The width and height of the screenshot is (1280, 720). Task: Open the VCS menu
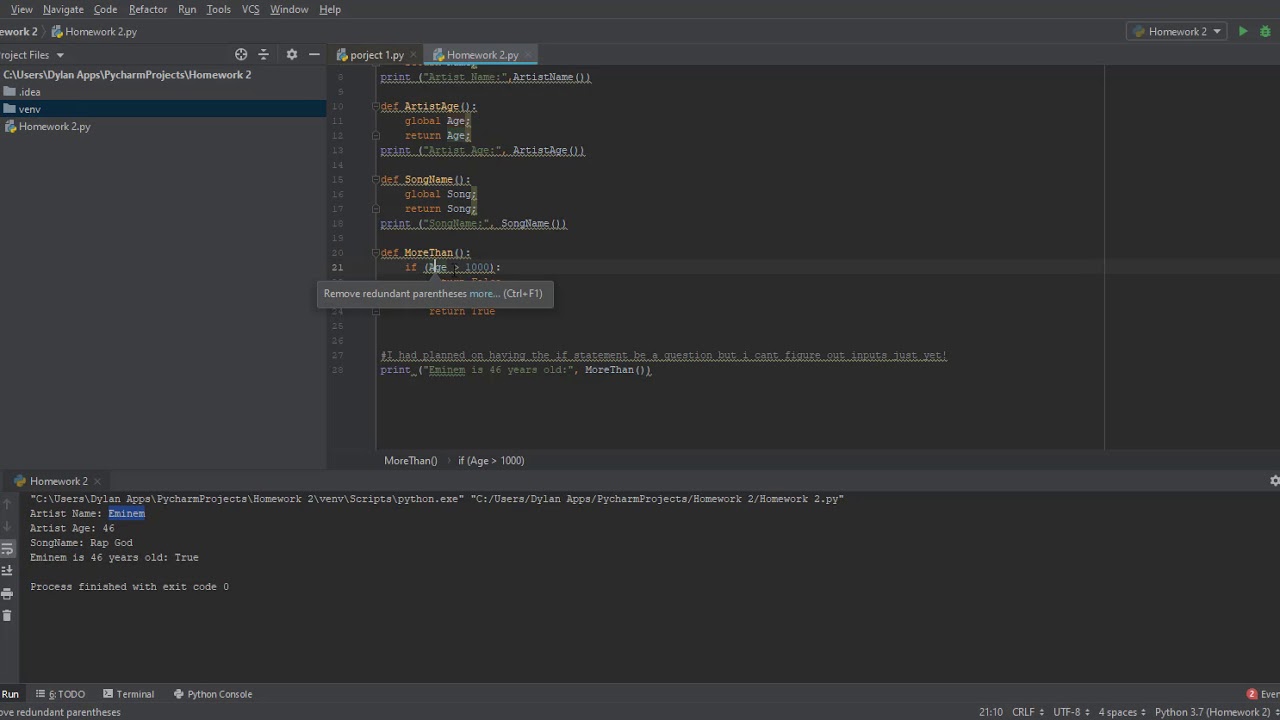click(x=251, y=9)
